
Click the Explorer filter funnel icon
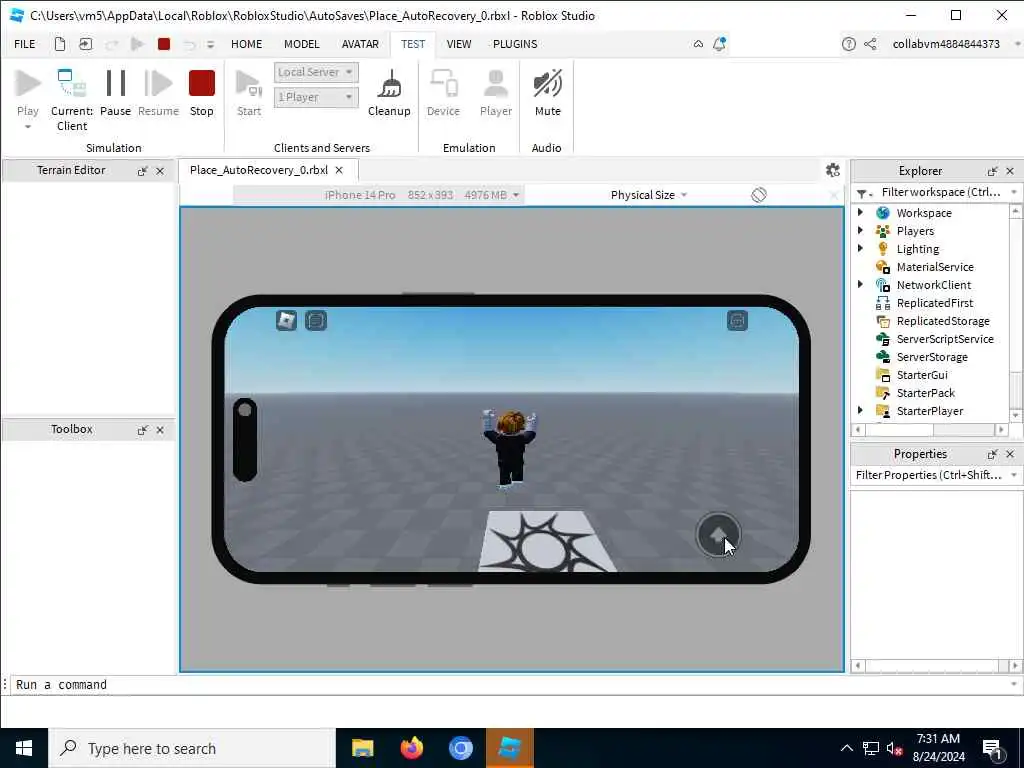863,193
